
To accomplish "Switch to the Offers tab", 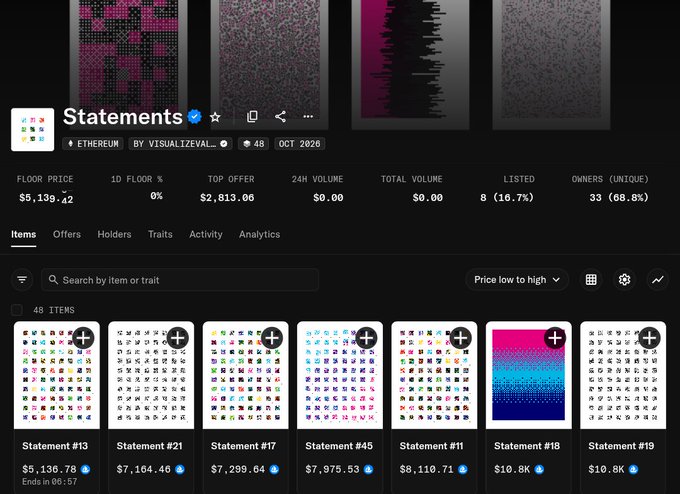I will 67,234.
